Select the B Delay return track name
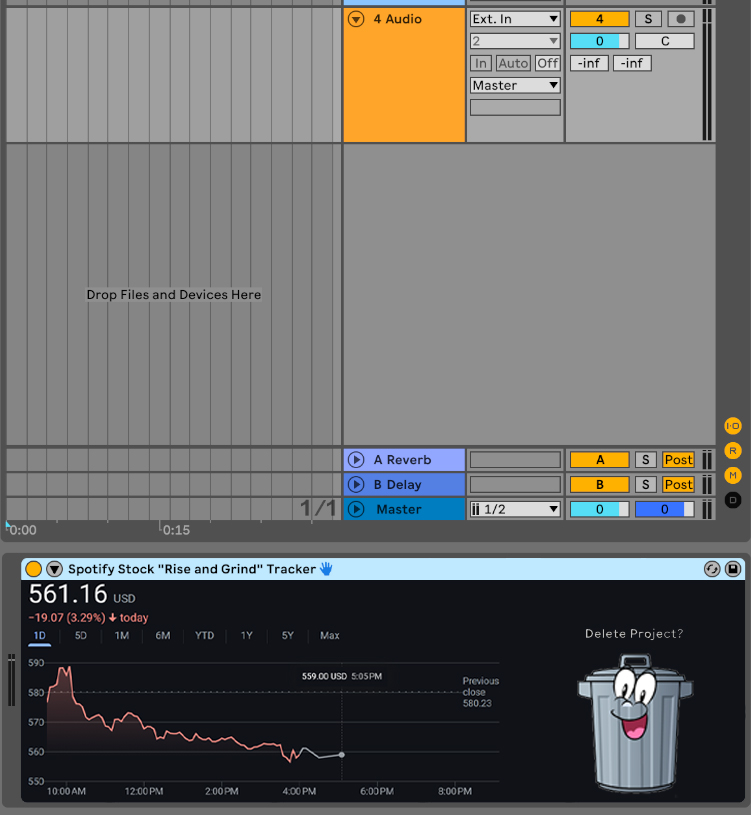The height and width of the screenshot is (815, 751). point(397,484)
